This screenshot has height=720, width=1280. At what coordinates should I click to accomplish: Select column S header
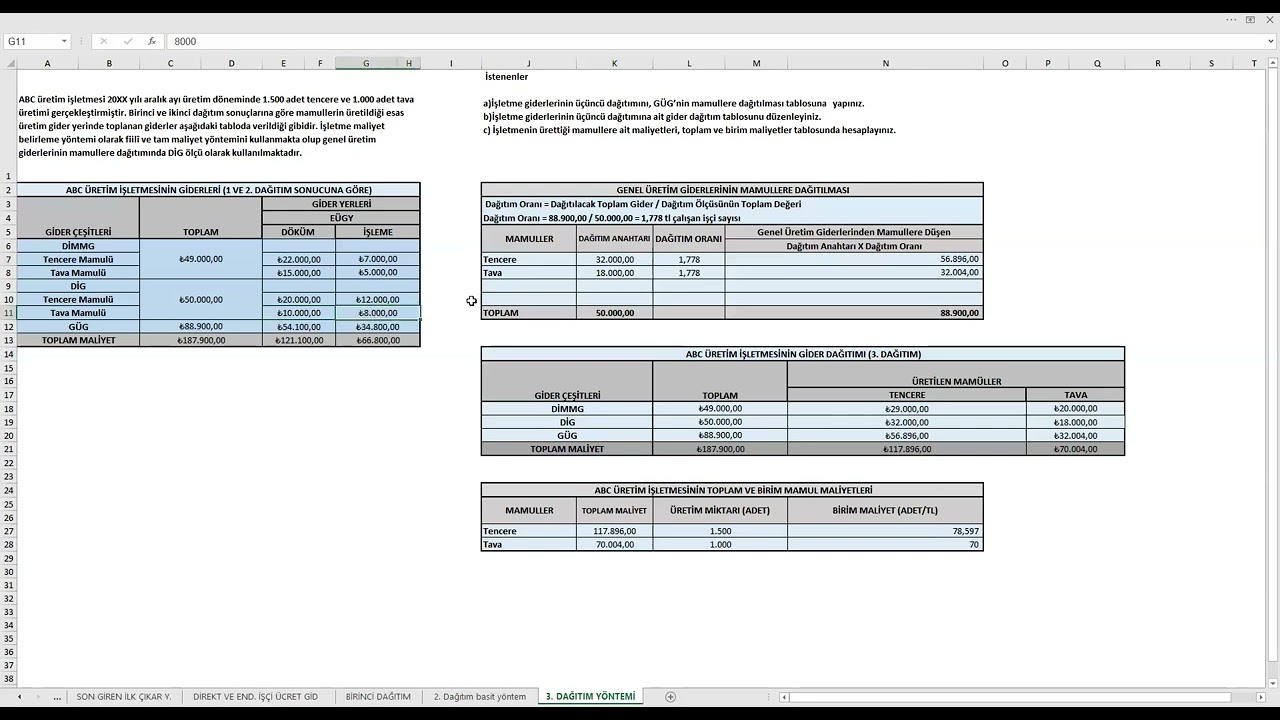pos(1211,63)
